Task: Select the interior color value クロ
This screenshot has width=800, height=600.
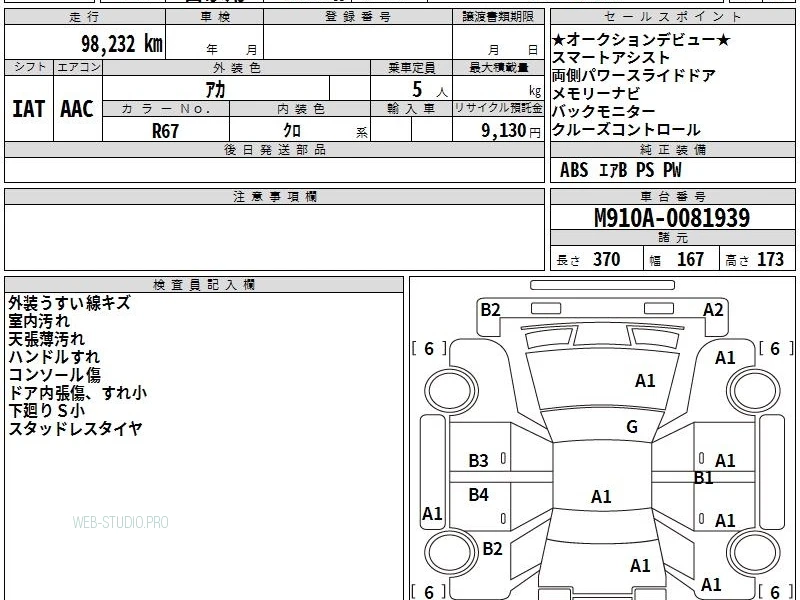Action: [x=292, y=131]
